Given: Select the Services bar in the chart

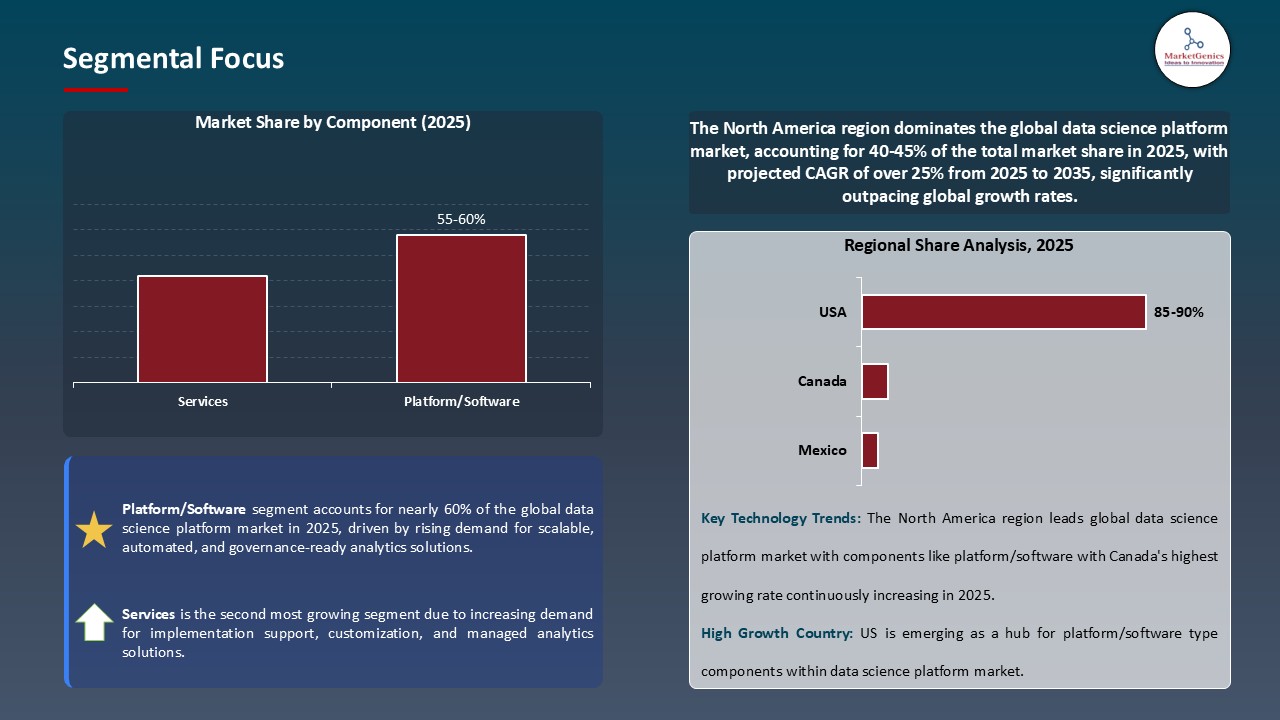Looking at the screenshot, I should pos(202,328).
